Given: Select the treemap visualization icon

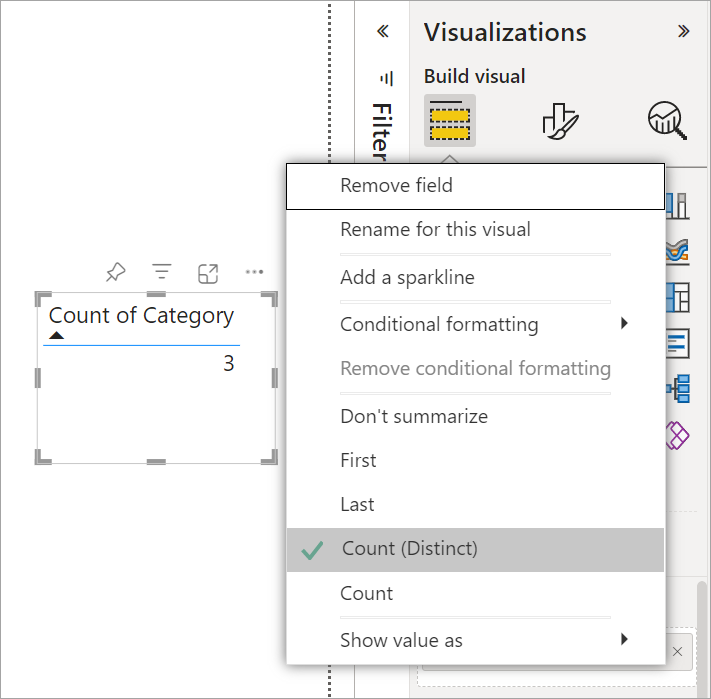Looking at the screenshot, I should pyautogui.click(x=677, y=297).
